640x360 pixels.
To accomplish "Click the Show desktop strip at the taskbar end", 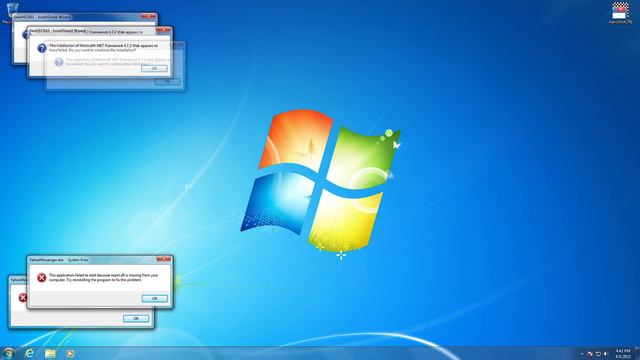I will [638, 353].
